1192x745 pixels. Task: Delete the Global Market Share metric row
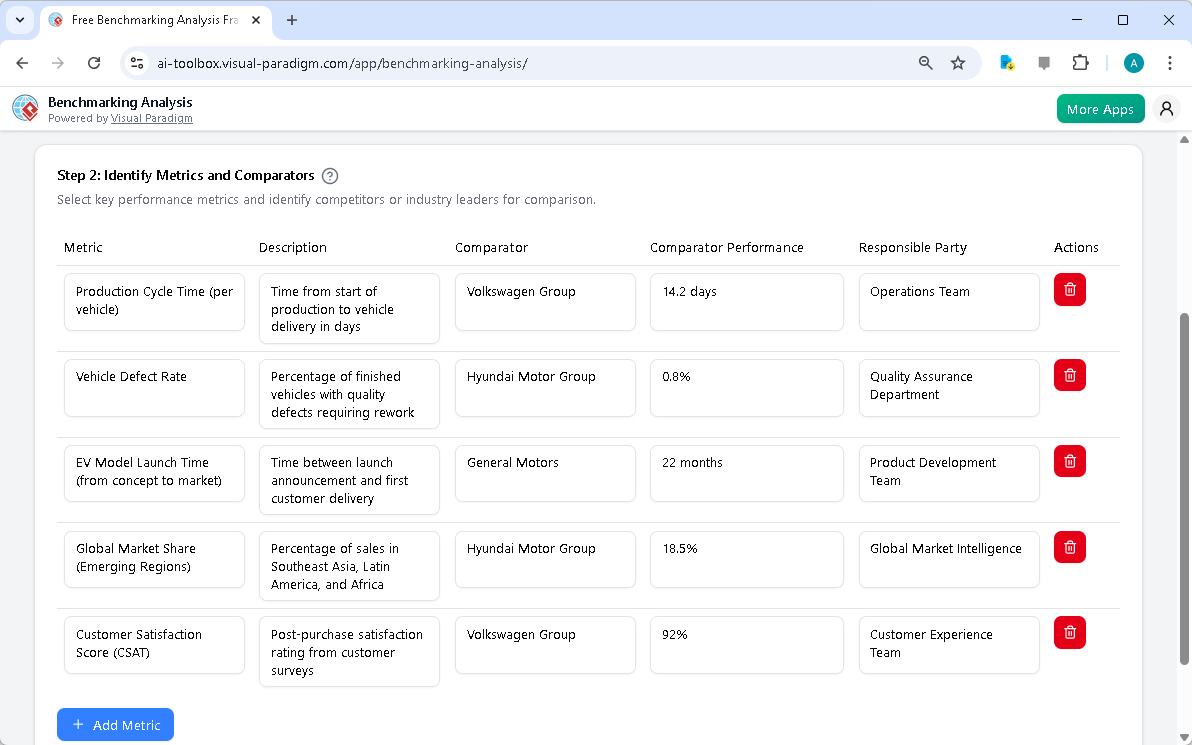(1069, 547)
